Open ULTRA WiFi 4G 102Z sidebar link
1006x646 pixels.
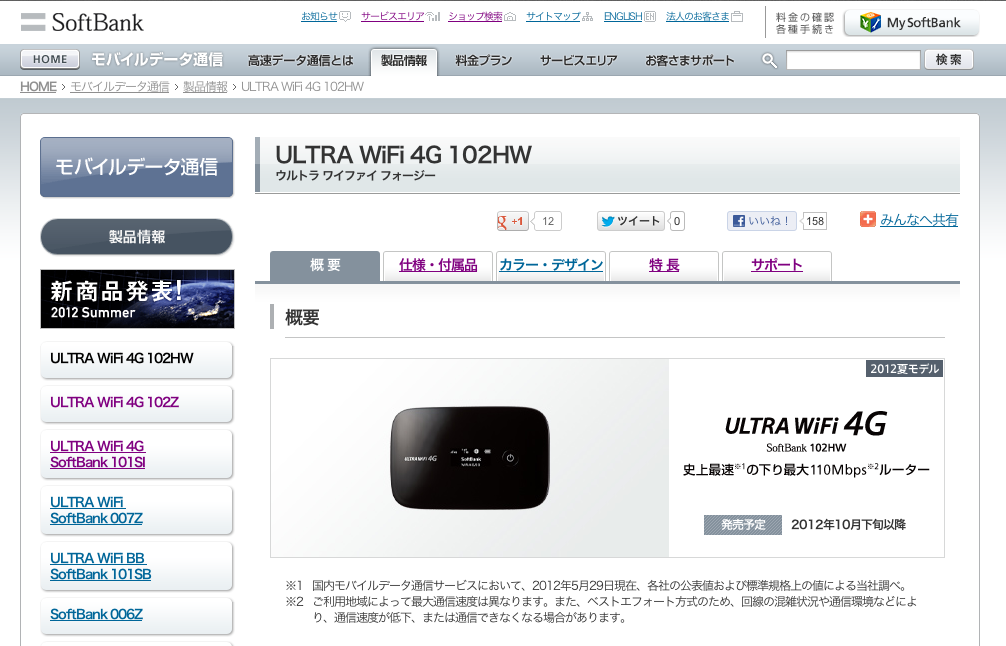[x=136, y=403]
